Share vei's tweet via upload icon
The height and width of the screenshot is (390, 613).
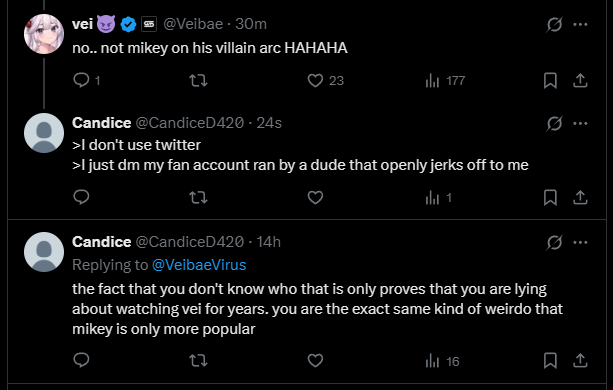[580, 81]
